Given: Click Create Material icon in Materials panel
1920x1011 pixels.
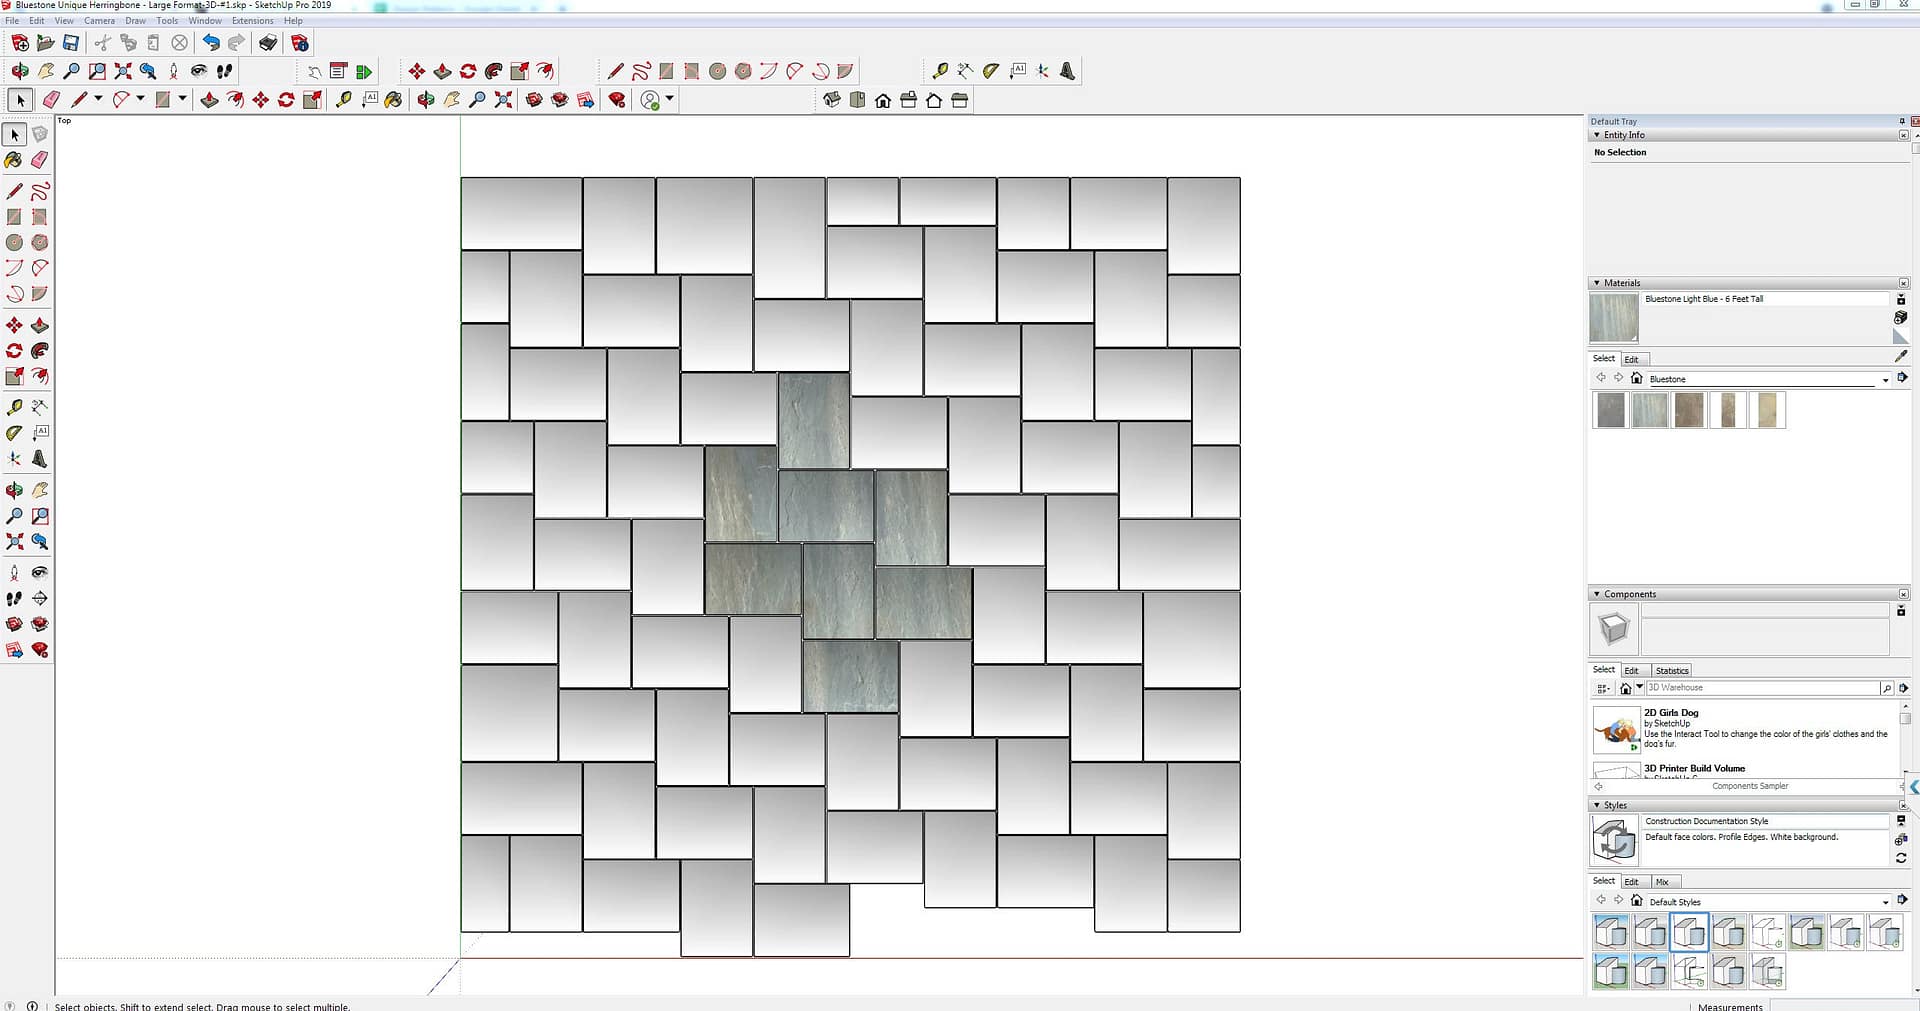Looking at the screenshot, I should [x=1901, y=317].
